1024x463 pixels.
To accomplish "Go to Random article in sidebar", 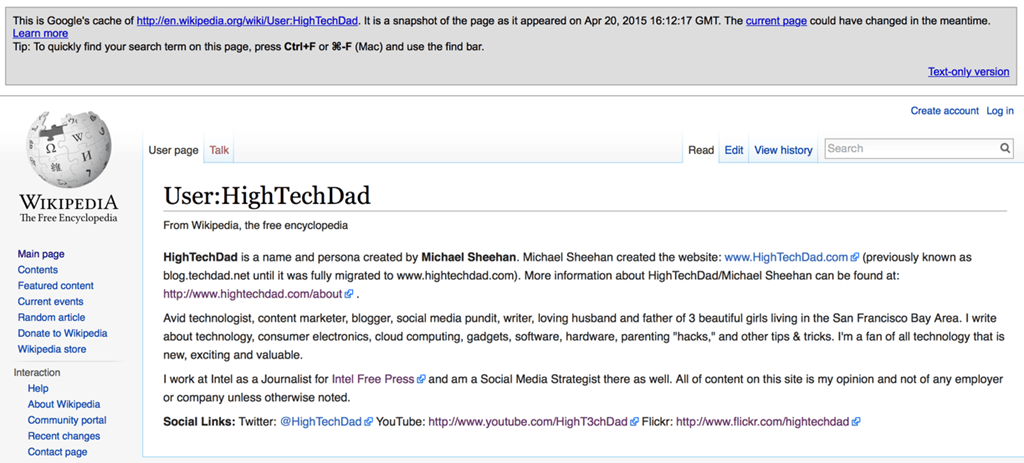I will coord(51,317).
